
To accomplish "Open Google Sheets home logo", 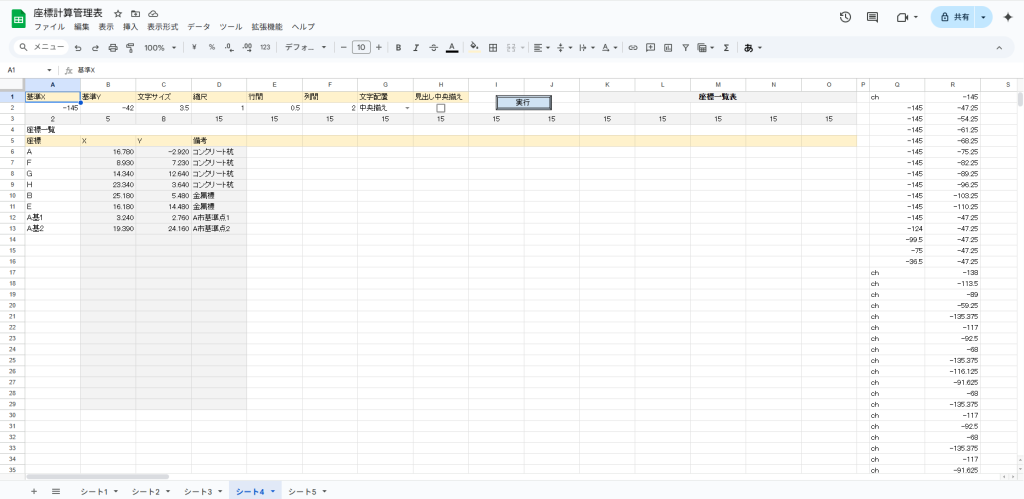I will click(19, 19).
